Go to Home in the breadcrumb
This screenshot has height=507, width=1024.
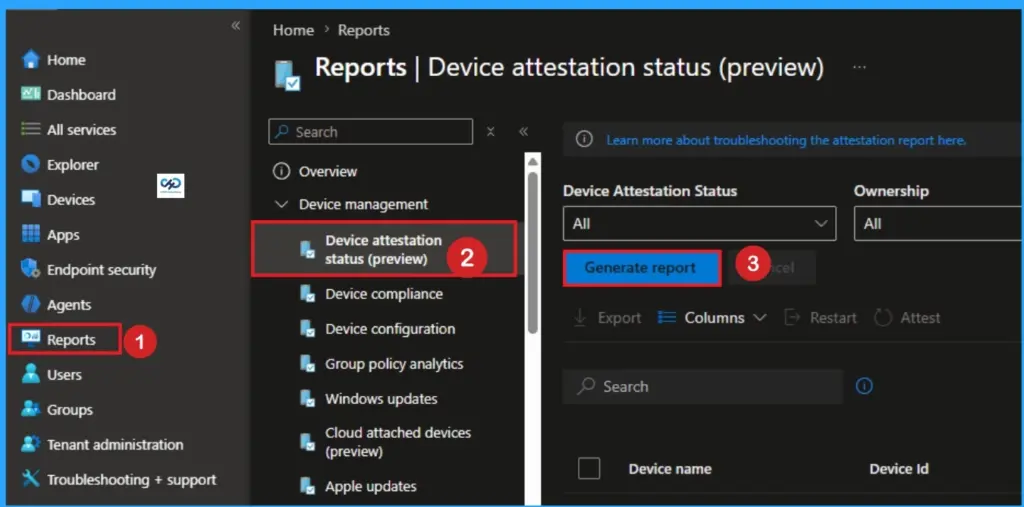293,30
